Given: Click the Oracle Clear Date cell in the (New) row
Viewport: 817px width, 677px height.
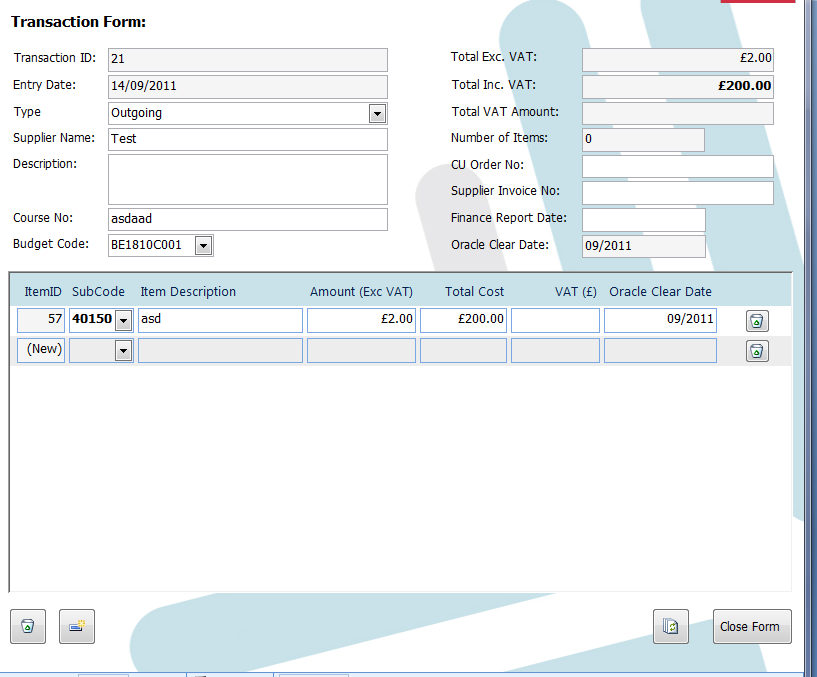Looking at the screenshot, I should click(660, 350).
